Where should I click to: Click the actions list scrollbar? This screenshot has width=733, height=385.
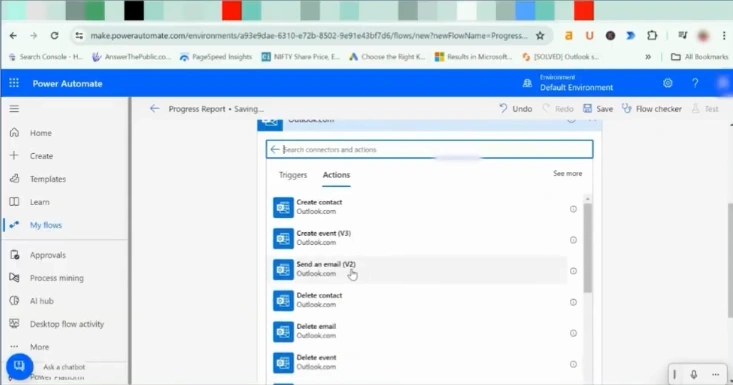click(x=588, y=248)
